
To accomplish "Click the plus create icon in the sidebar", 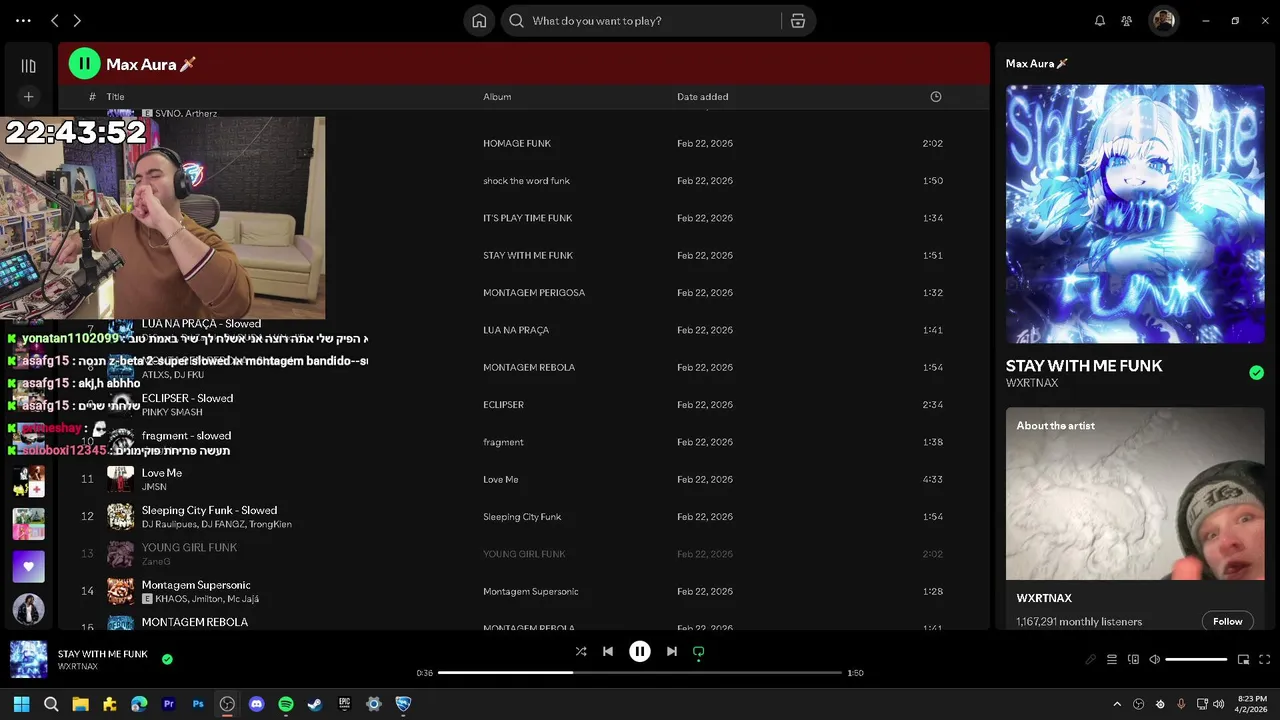I will click(x=28, y=97).
